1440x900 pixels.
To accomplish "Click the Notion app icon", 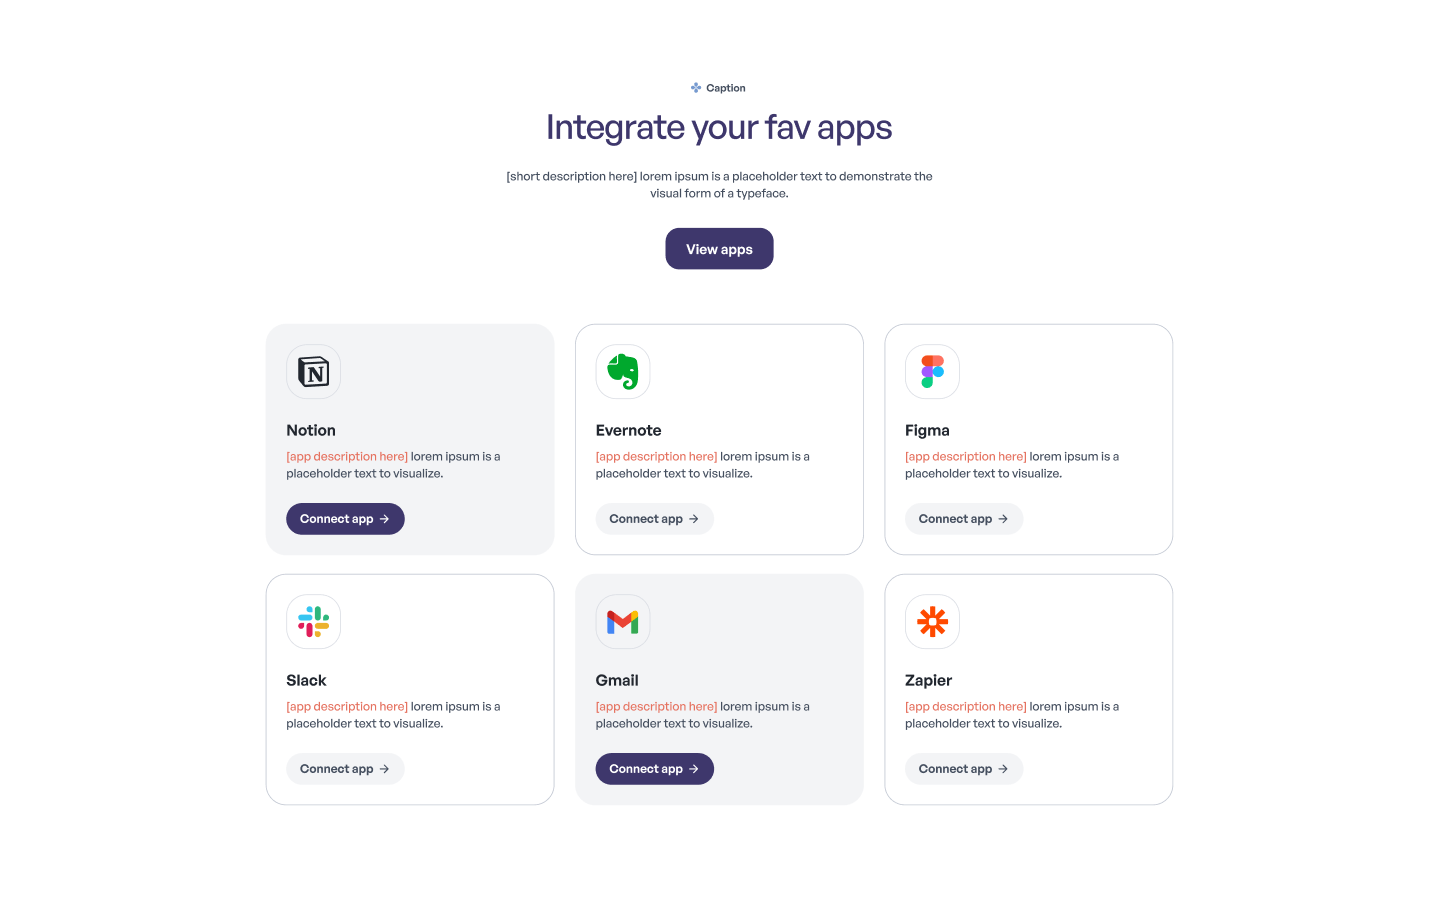I will (313, 372).
